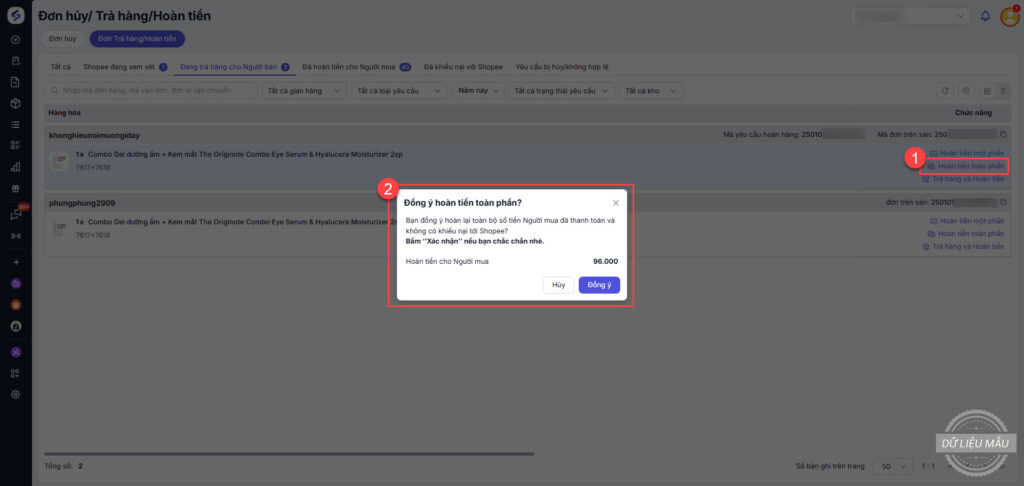Screen dimensions: 1024x486
Task: Click product thumbnail in phungphung2909 order
Action: pyautogui.click(x=60, y=229)
